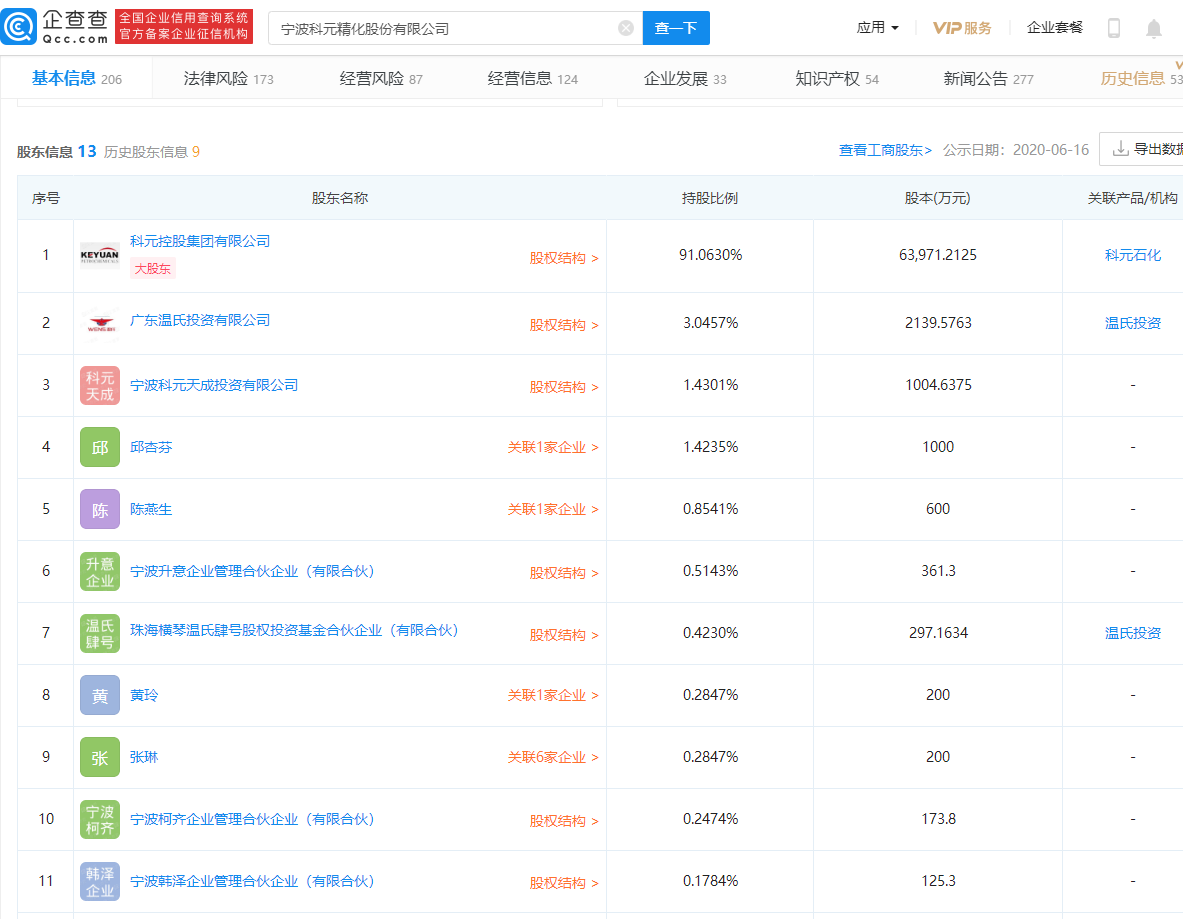
Task: Switch to the 经营风险 tab
Action: [381, 78]
